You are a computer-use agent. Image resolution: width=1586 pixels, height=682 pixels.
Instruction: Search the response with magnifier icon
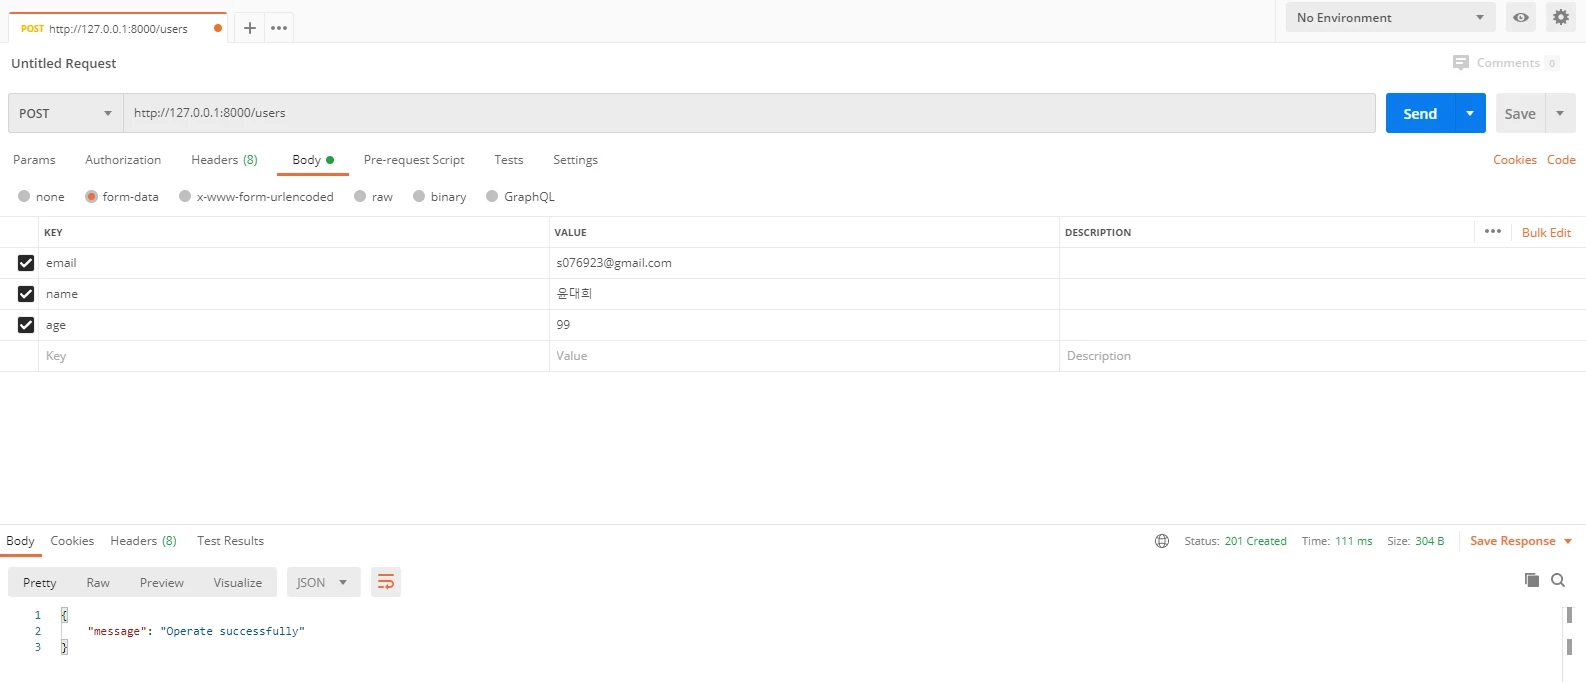[1558, 580]
